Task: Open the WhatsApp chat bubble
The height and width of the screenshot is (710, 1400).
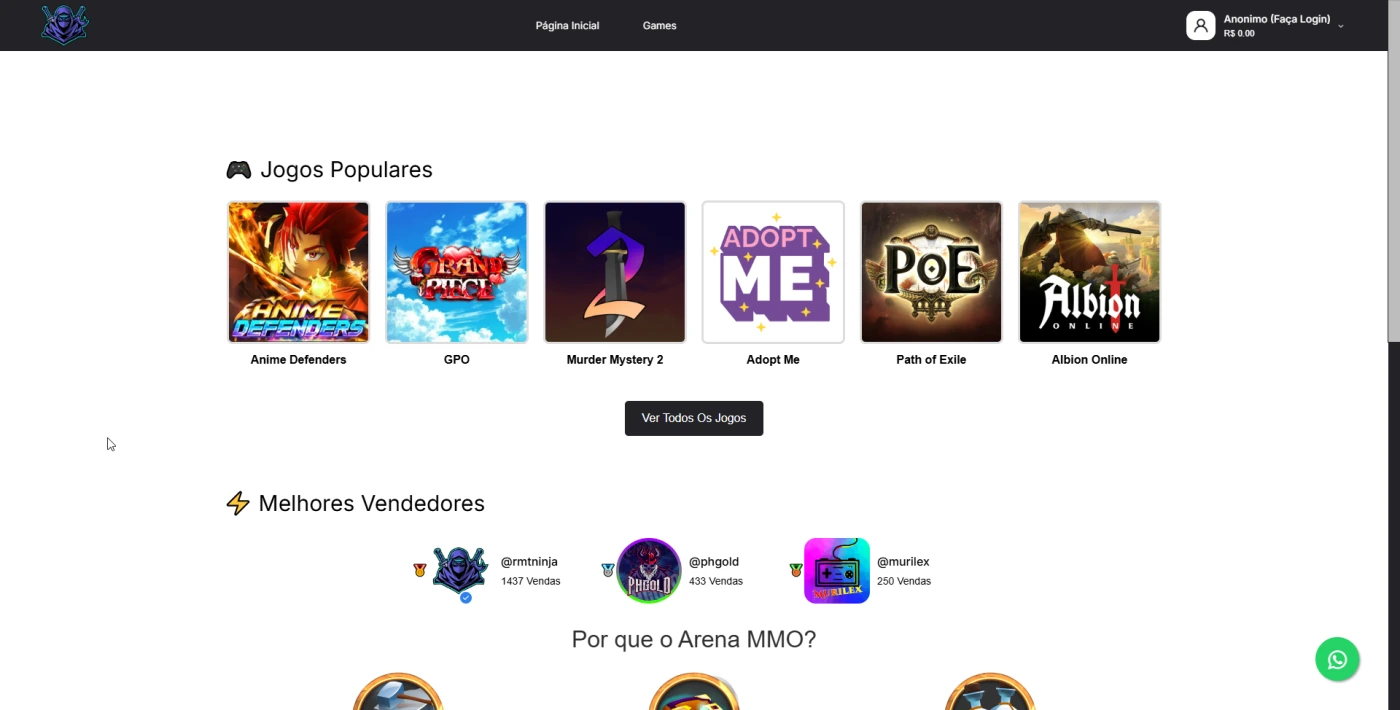Action: (x=1337, y=660)
